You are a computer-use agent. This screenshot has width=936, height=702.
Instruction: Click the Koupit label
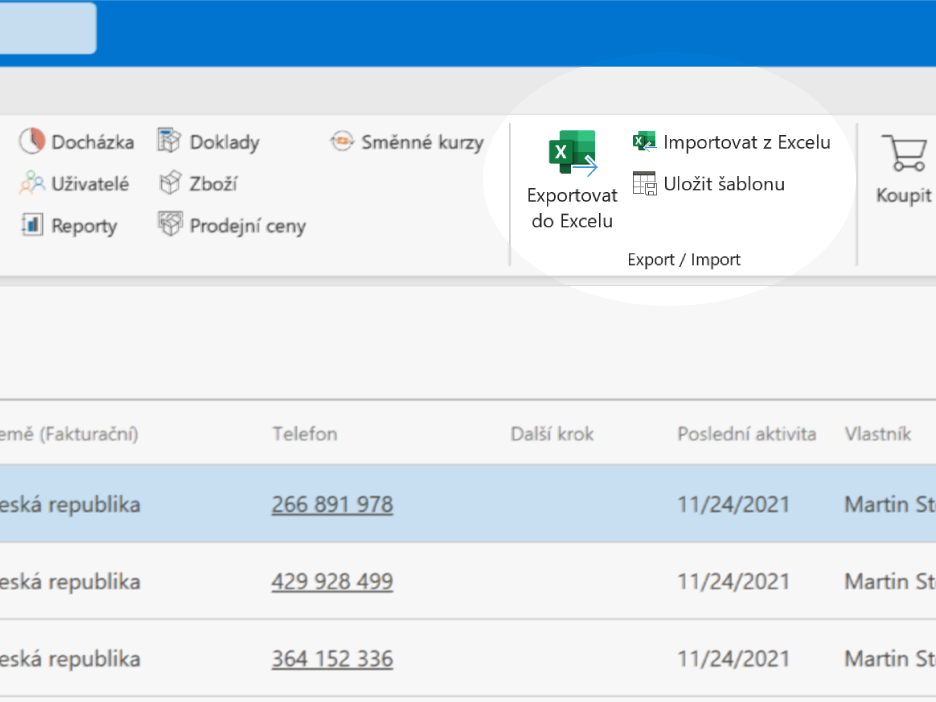904,196
